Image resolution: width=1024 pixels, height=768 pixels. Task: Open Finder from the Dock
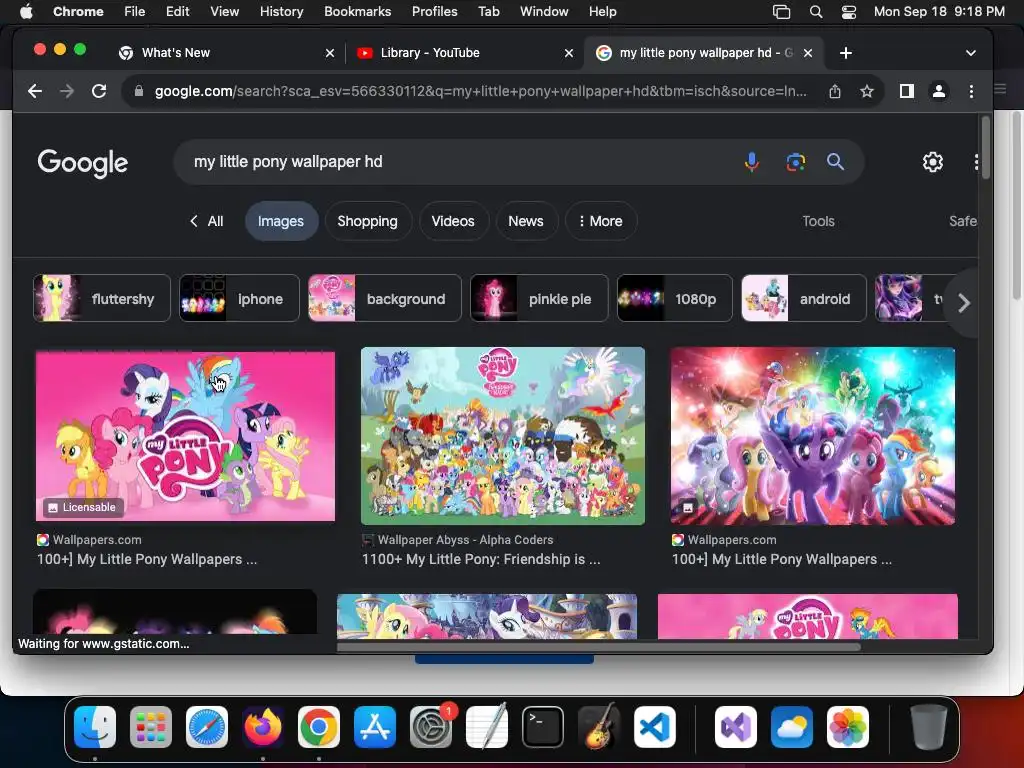[x=95, y=727]
